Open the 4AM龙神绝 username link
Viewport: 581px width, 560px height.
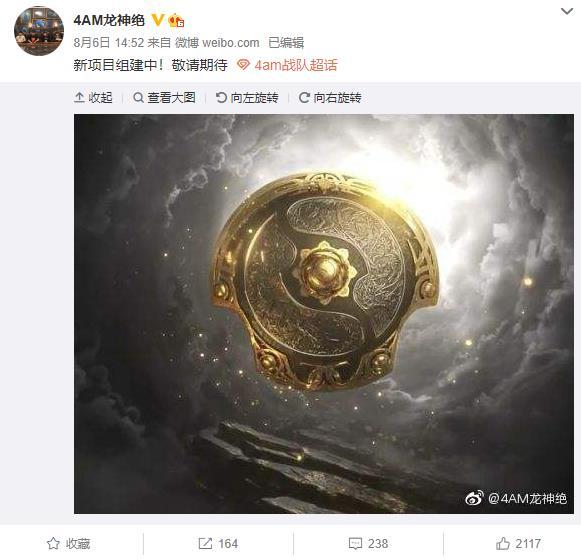pos(109,20)
